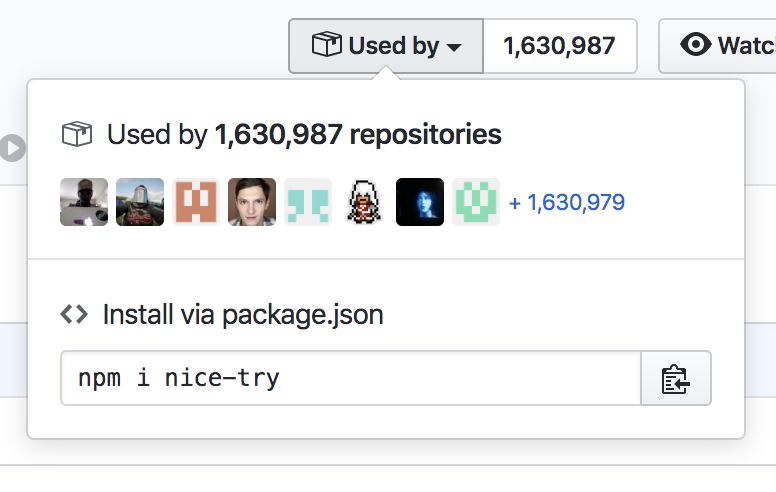
Task: Open the dark blue glowing face avatar
Action: [420, 202]
